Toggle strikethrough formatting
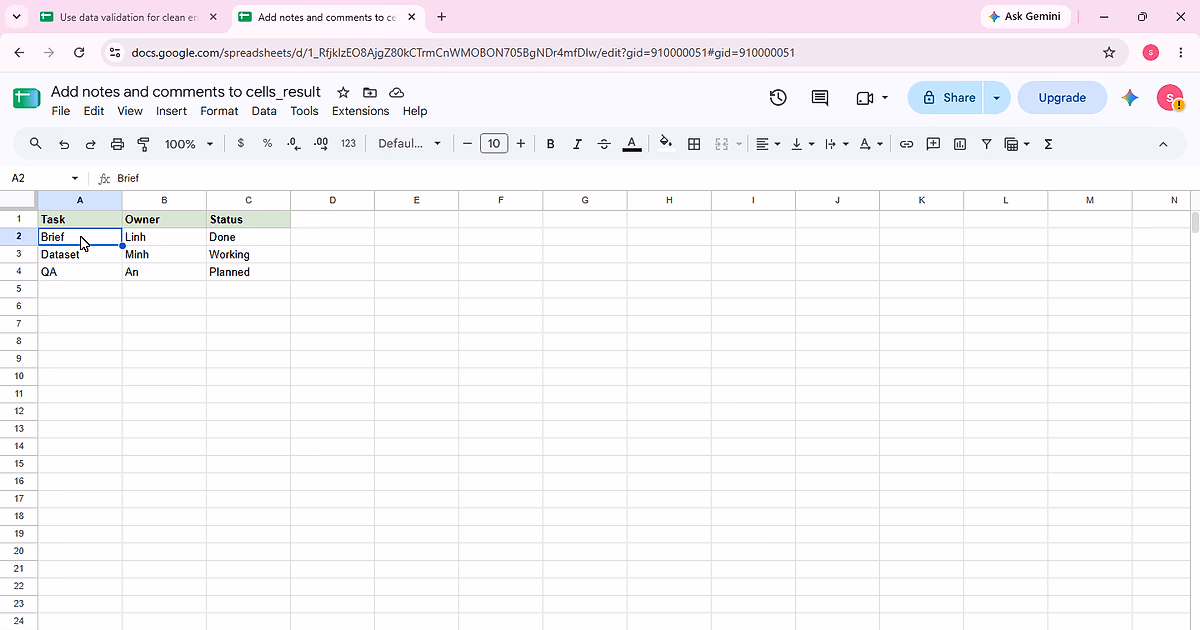The height and width of the screenshot is (630, 1200). click(x=604, y=144)
